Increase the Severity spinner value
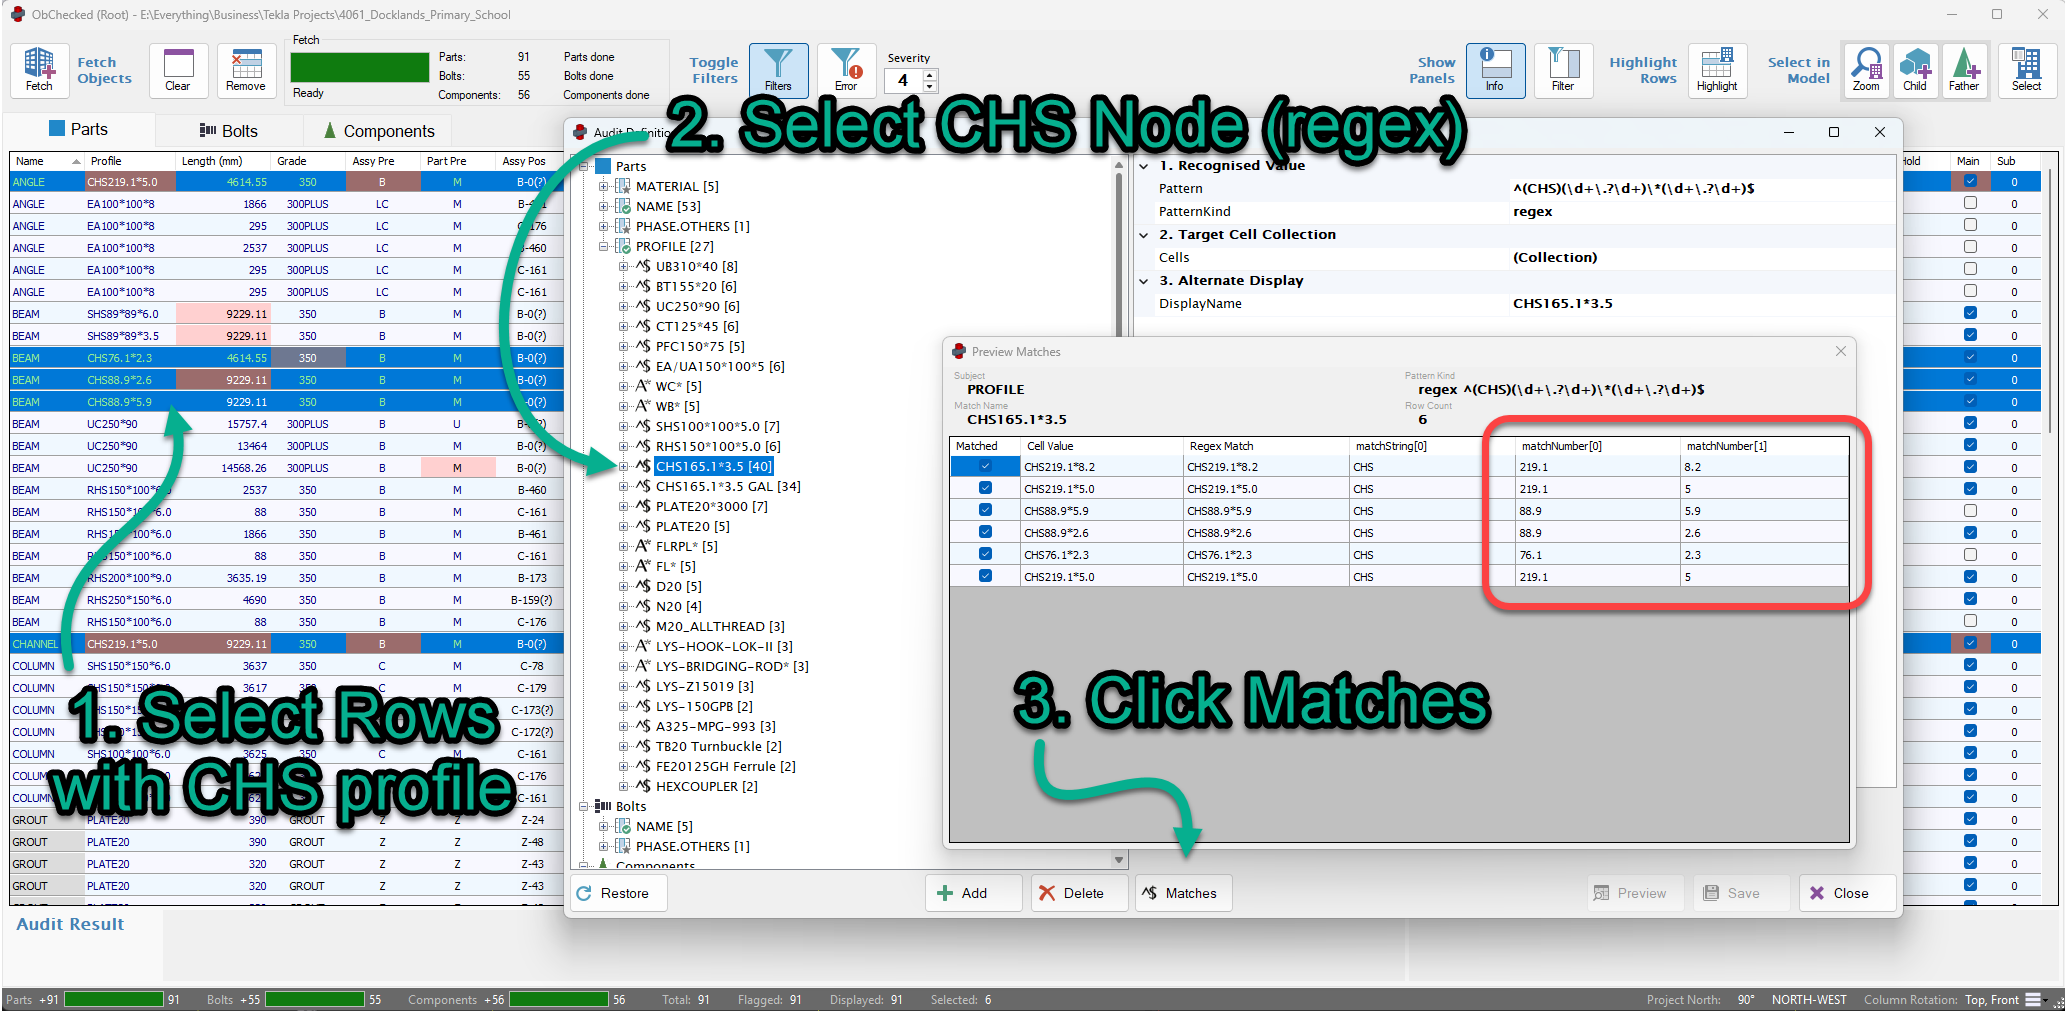The image size is (2065, 1011). click(x=930, y=75)
